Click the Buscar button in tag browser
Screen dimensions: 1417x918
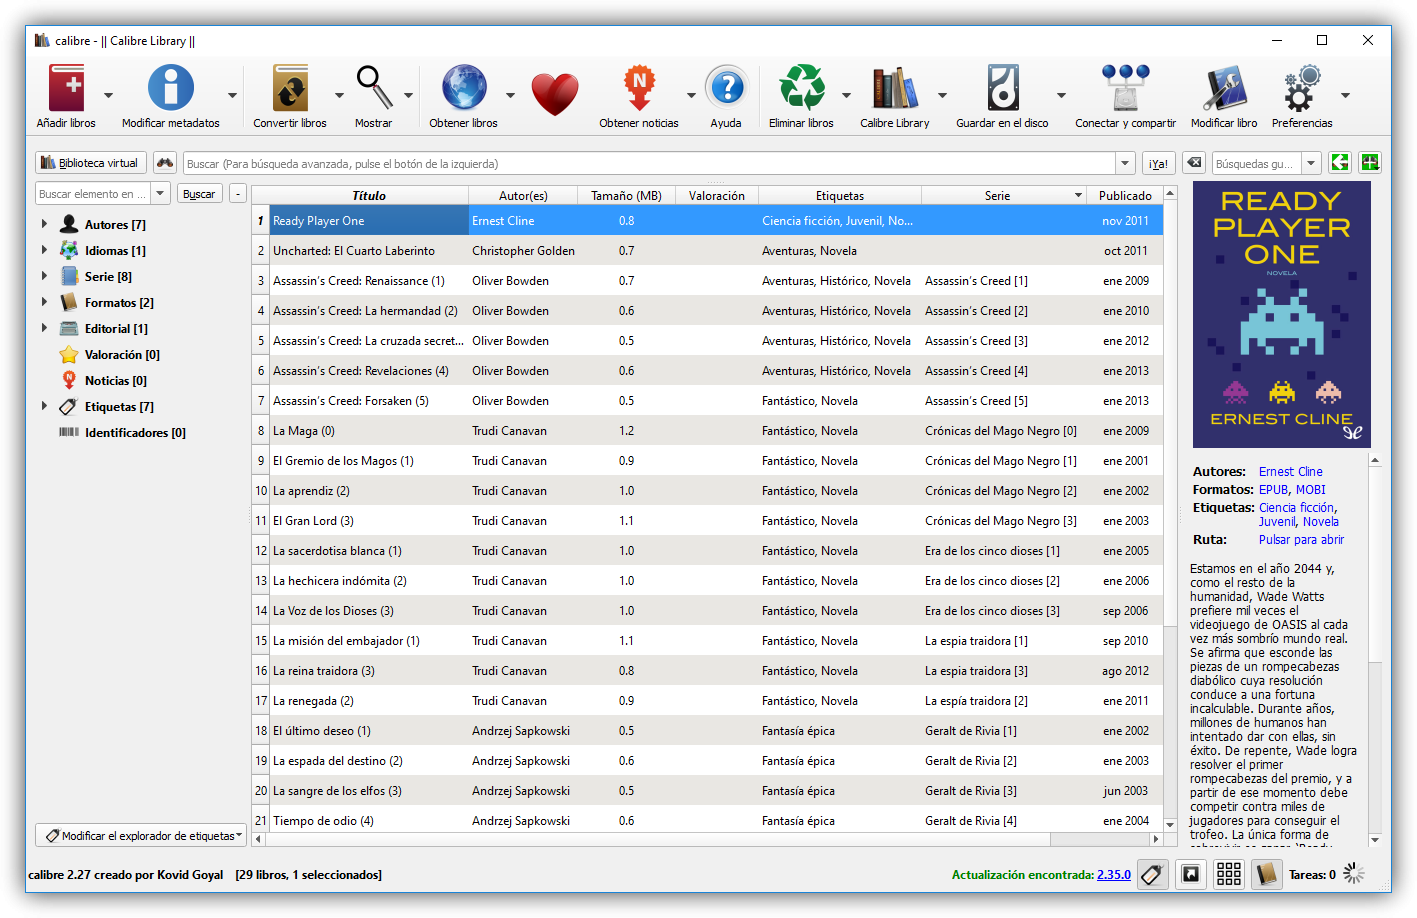coord(199,194)
